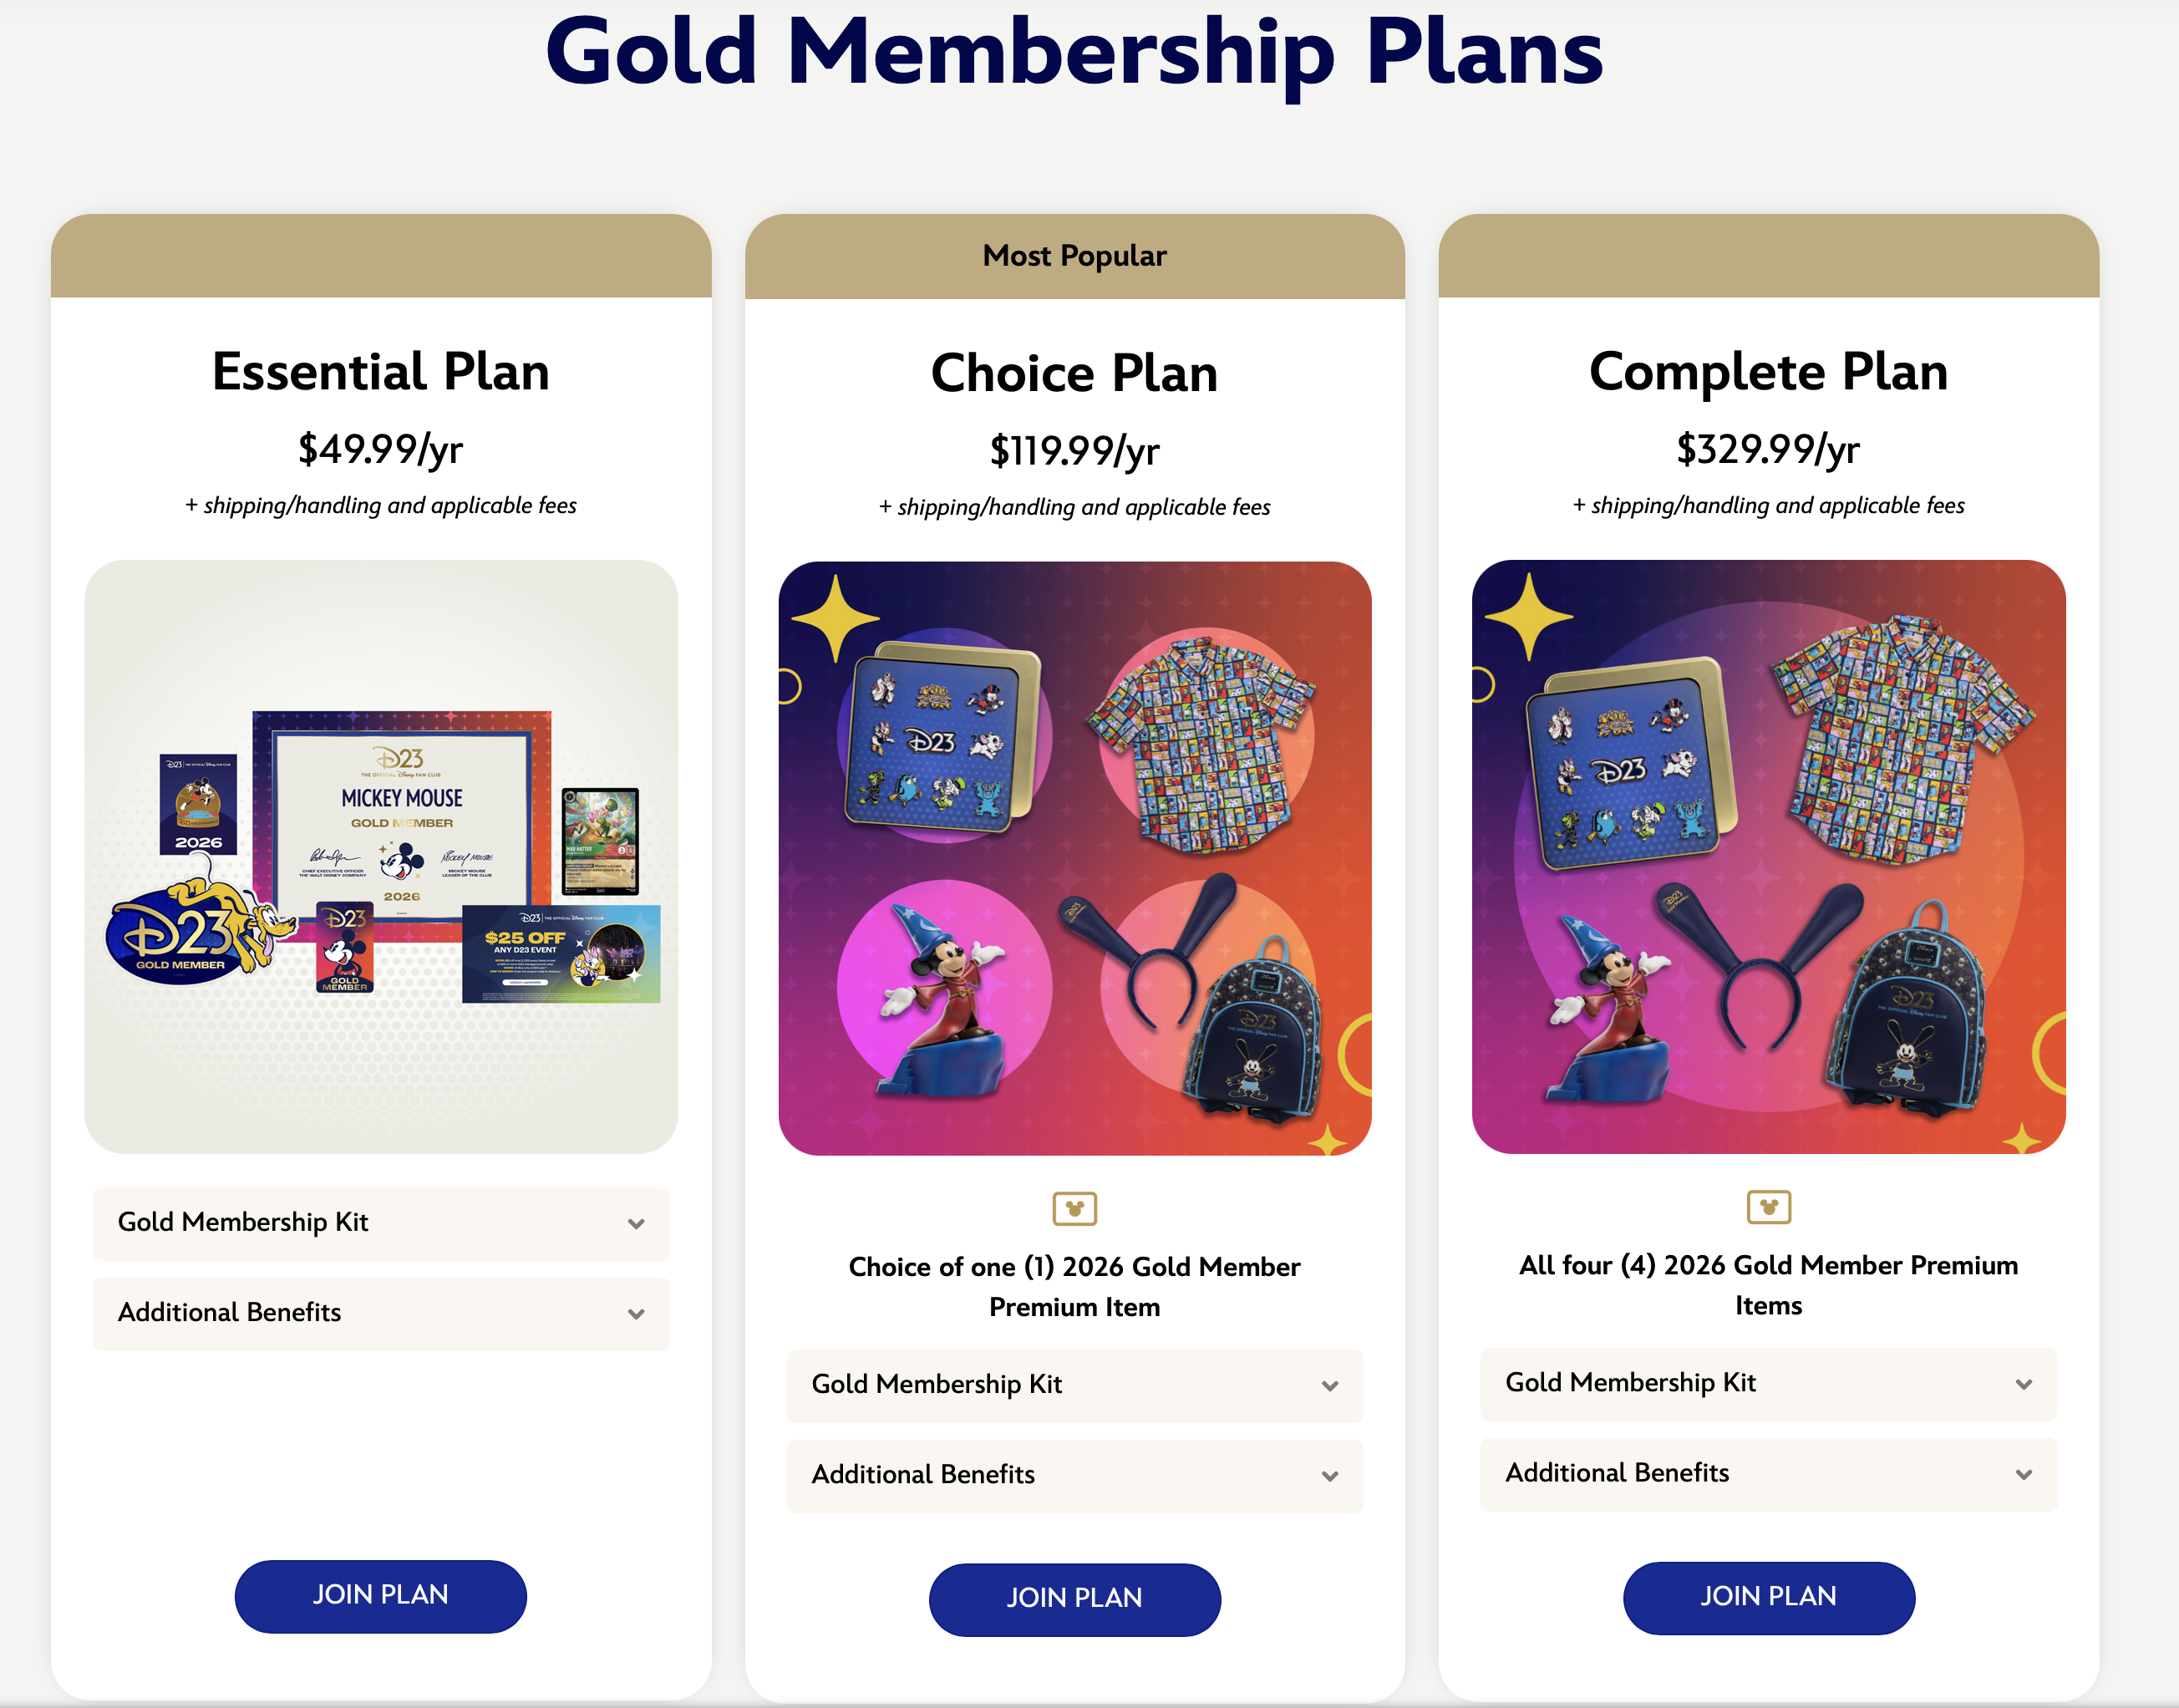Viewport: 2179px width, 1708px height.
Task: Open the Choice Plan premium items image
Action: (x=1074, y=858)
